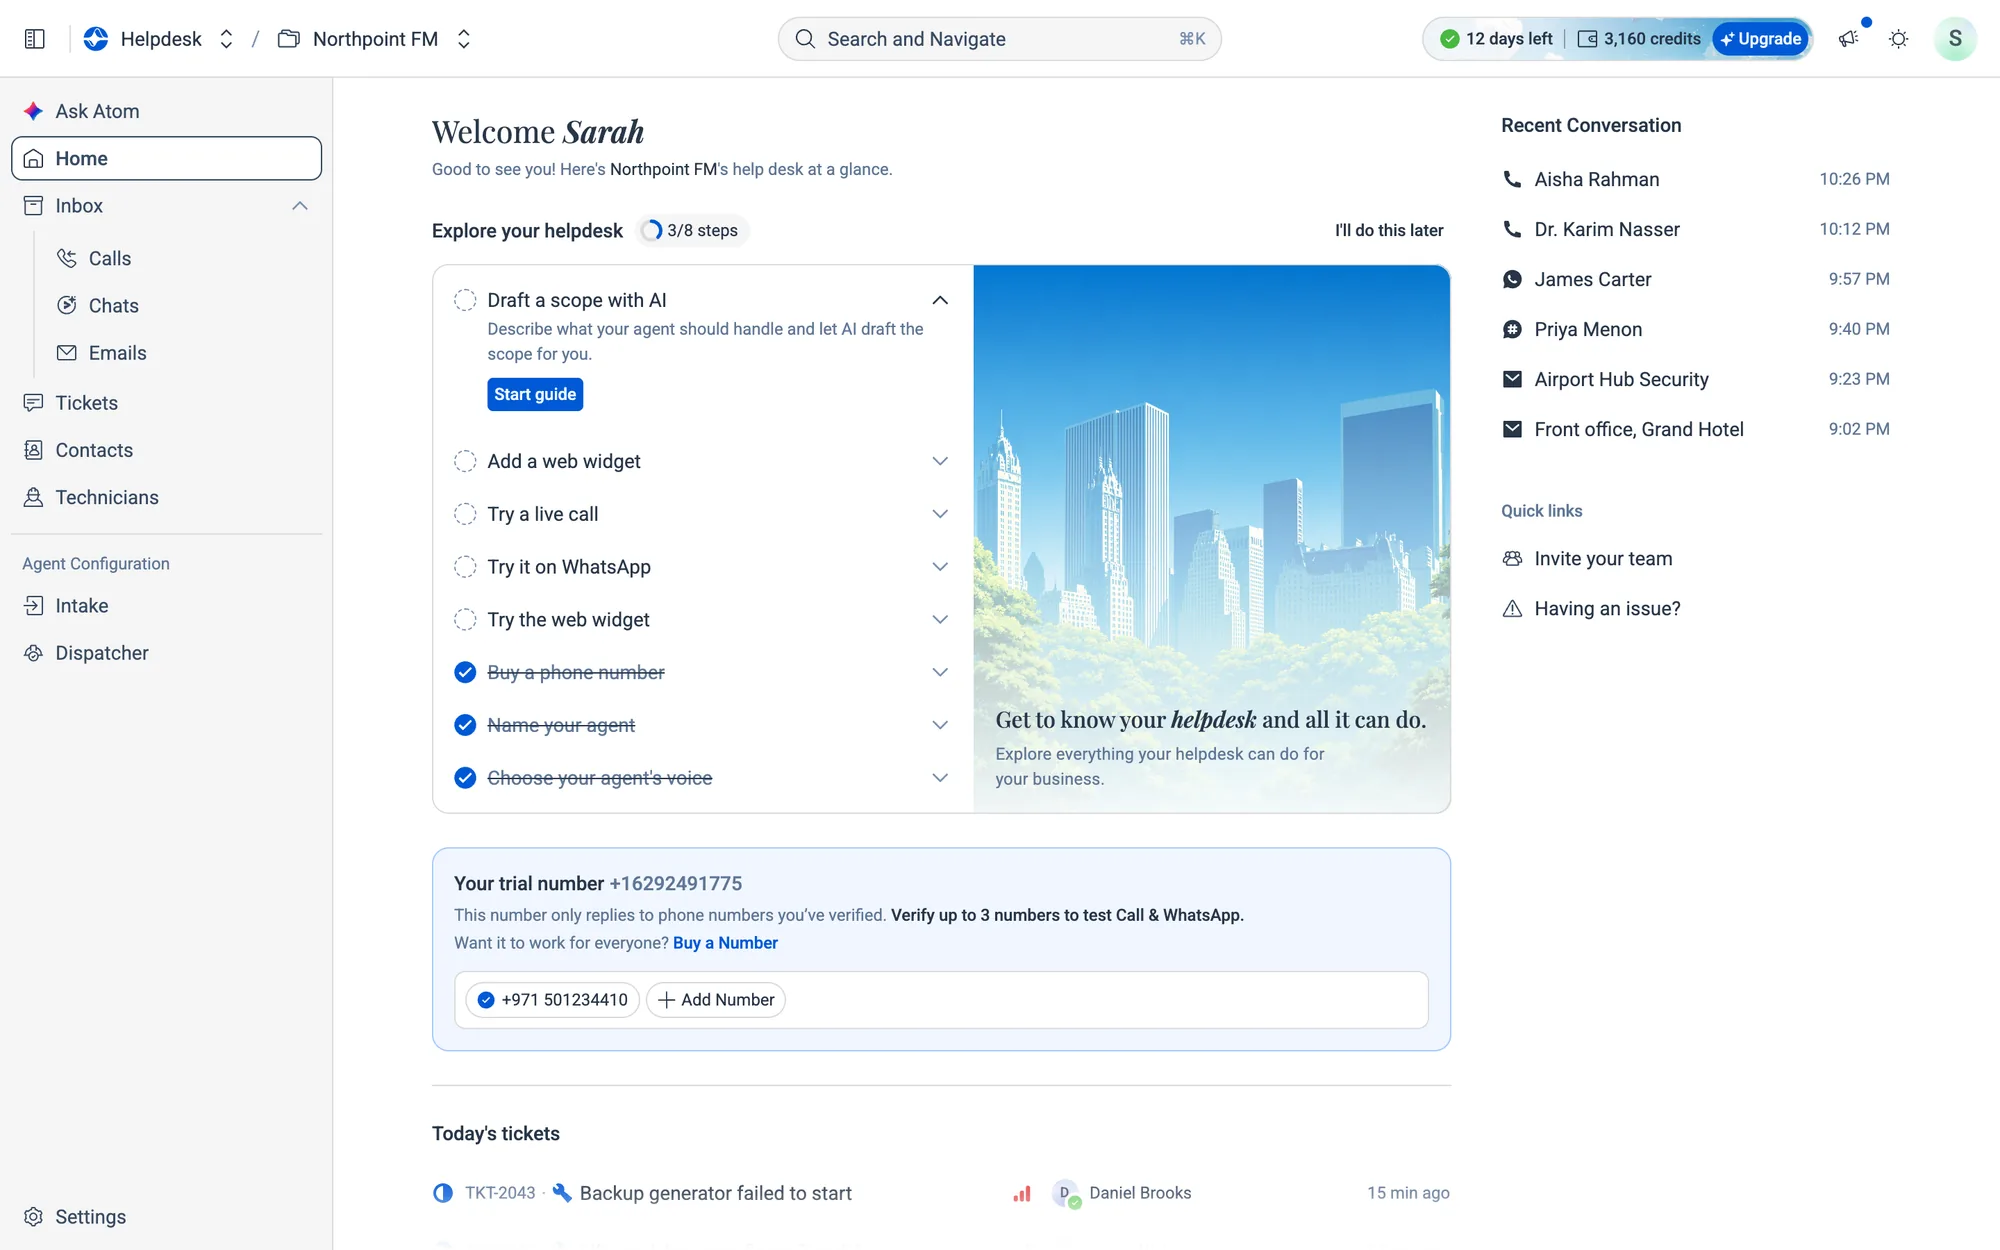Click the Having an issue warning icon
The image size is (2000, 1250).
point(1512,609)
